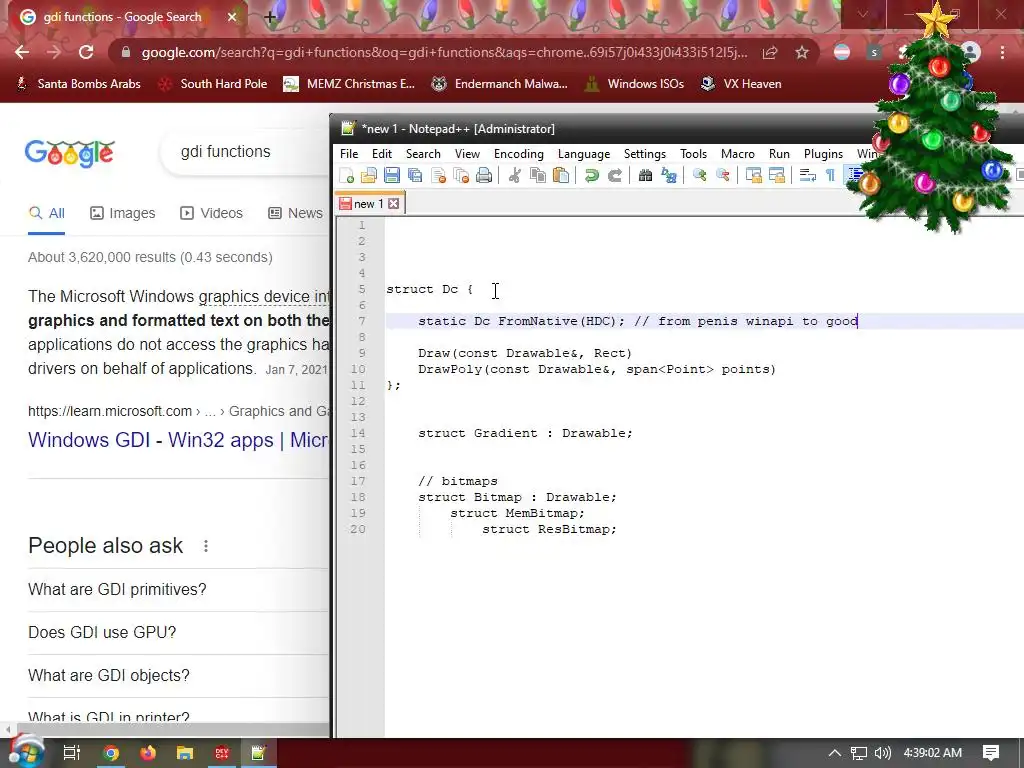1024x768 pixels.
Task: Close all documents toolbar icon
Action: click(x=461, y=175)
